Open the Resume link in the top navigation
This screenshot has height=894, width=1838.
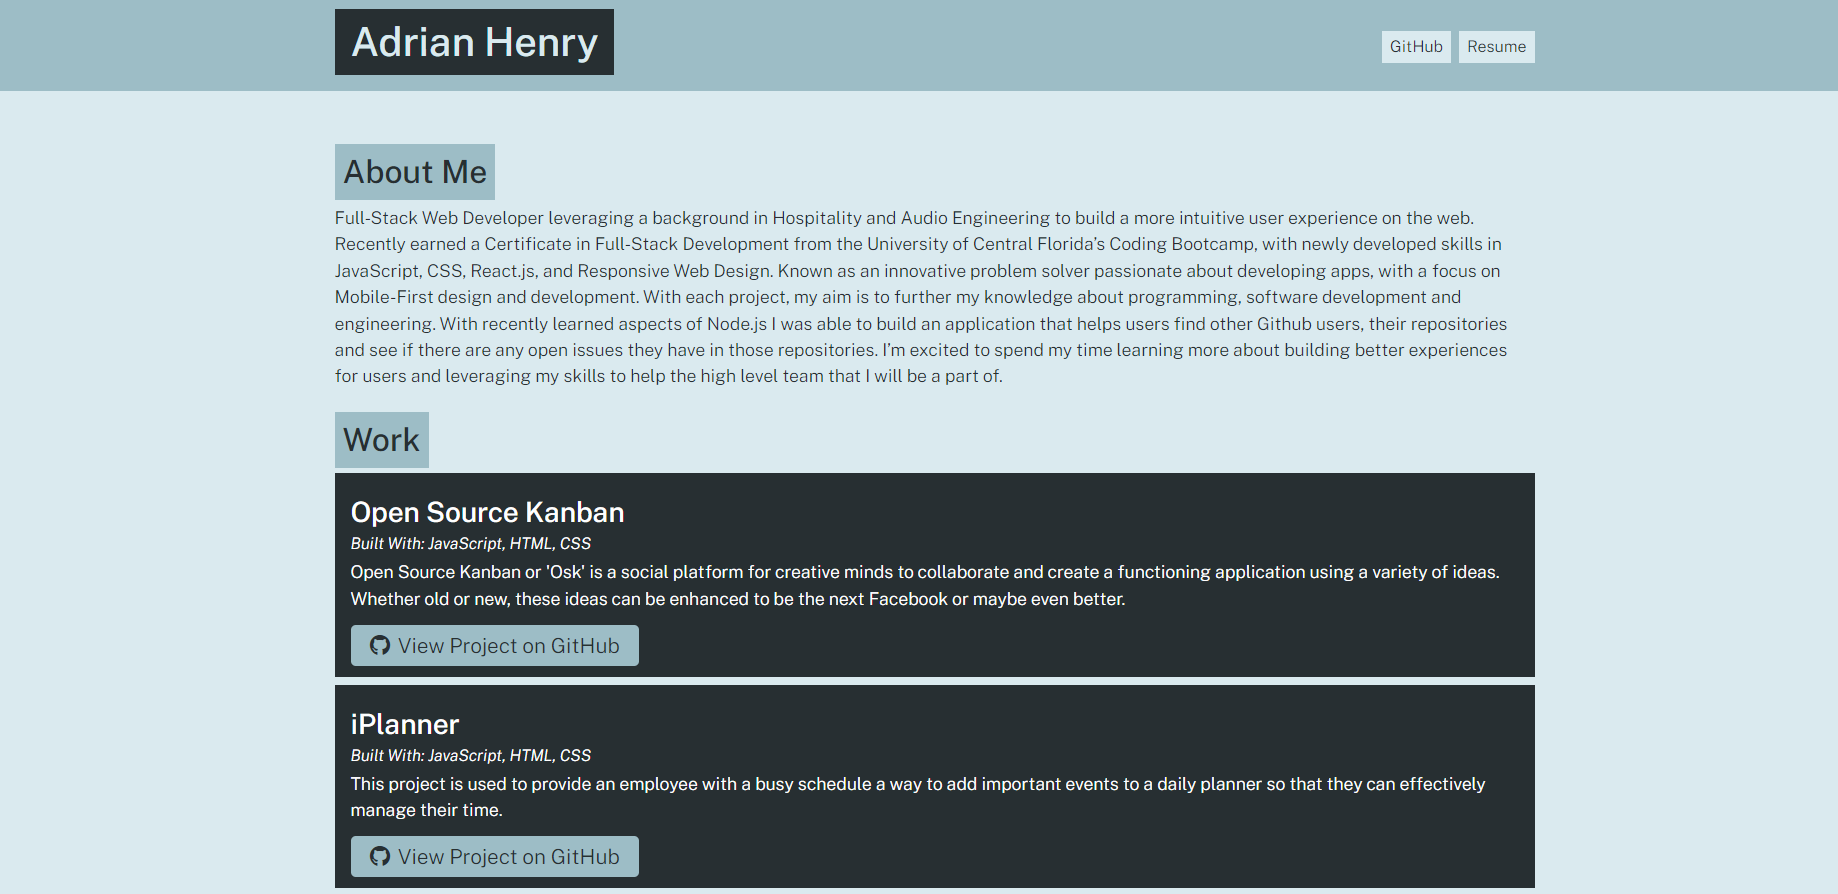point(1496,46)
